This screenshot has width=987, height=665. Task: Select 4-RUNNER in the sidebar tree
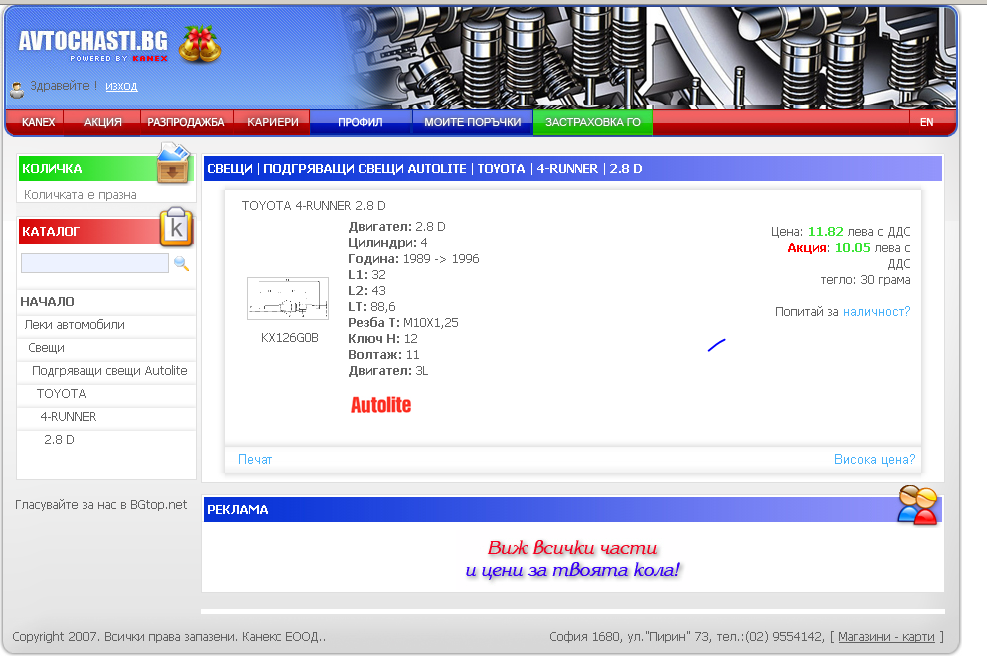point(68,417)
